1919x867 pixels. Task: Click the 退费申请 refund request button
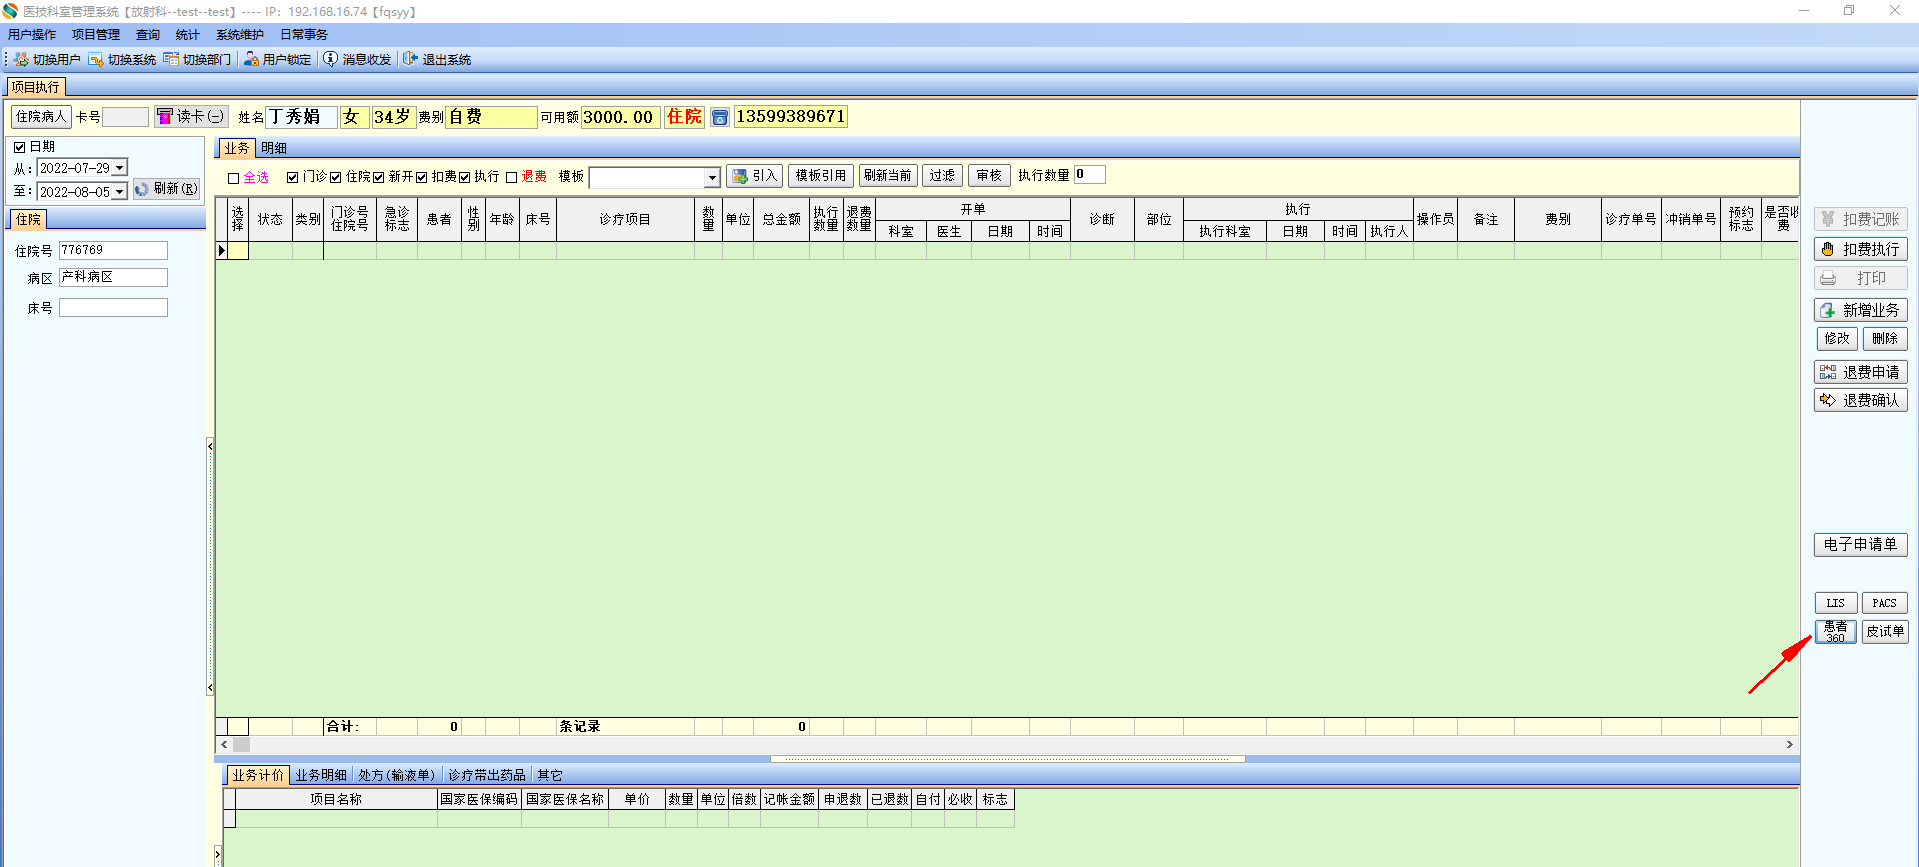pyautogui.click(x=1860, y=372)
